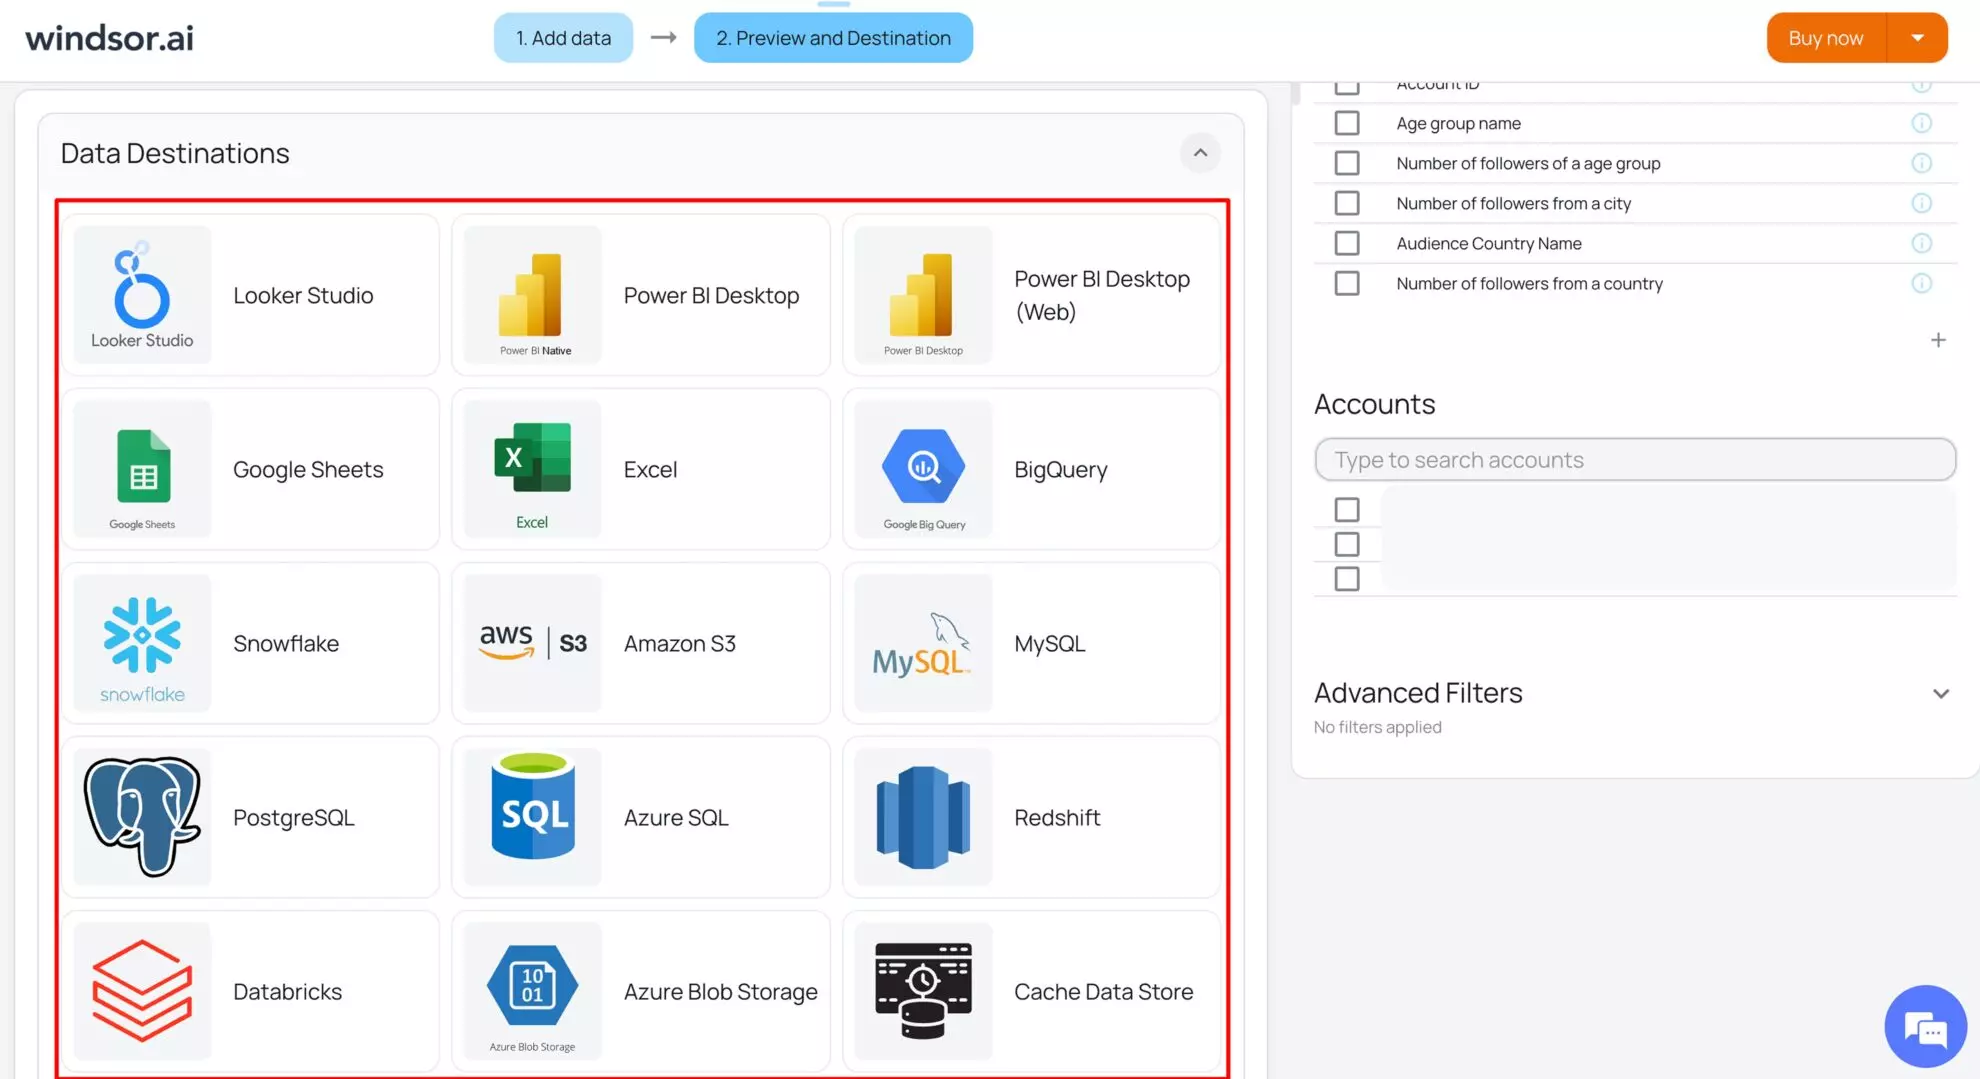This screenshot has width=1980, height=1079.
Task: Click the Excel logo icon
Action: pos(533,468)
